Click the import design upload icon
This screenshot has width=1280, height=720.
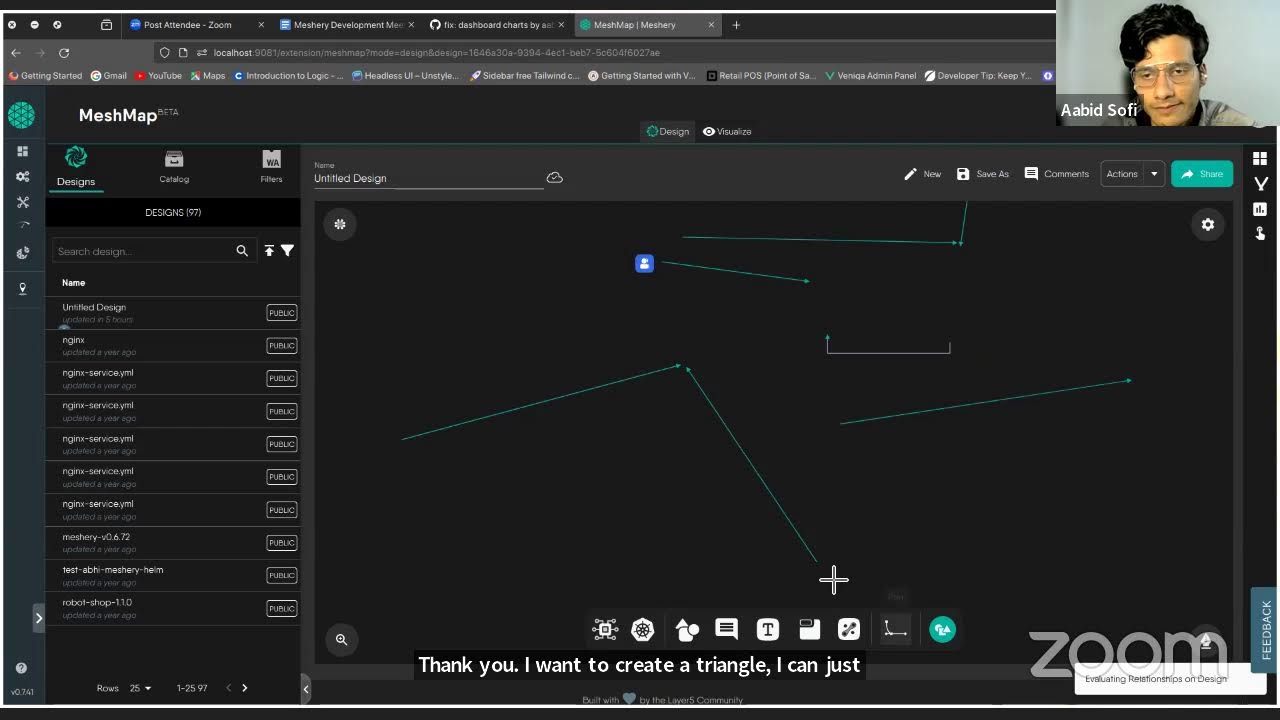coord(269,251)
